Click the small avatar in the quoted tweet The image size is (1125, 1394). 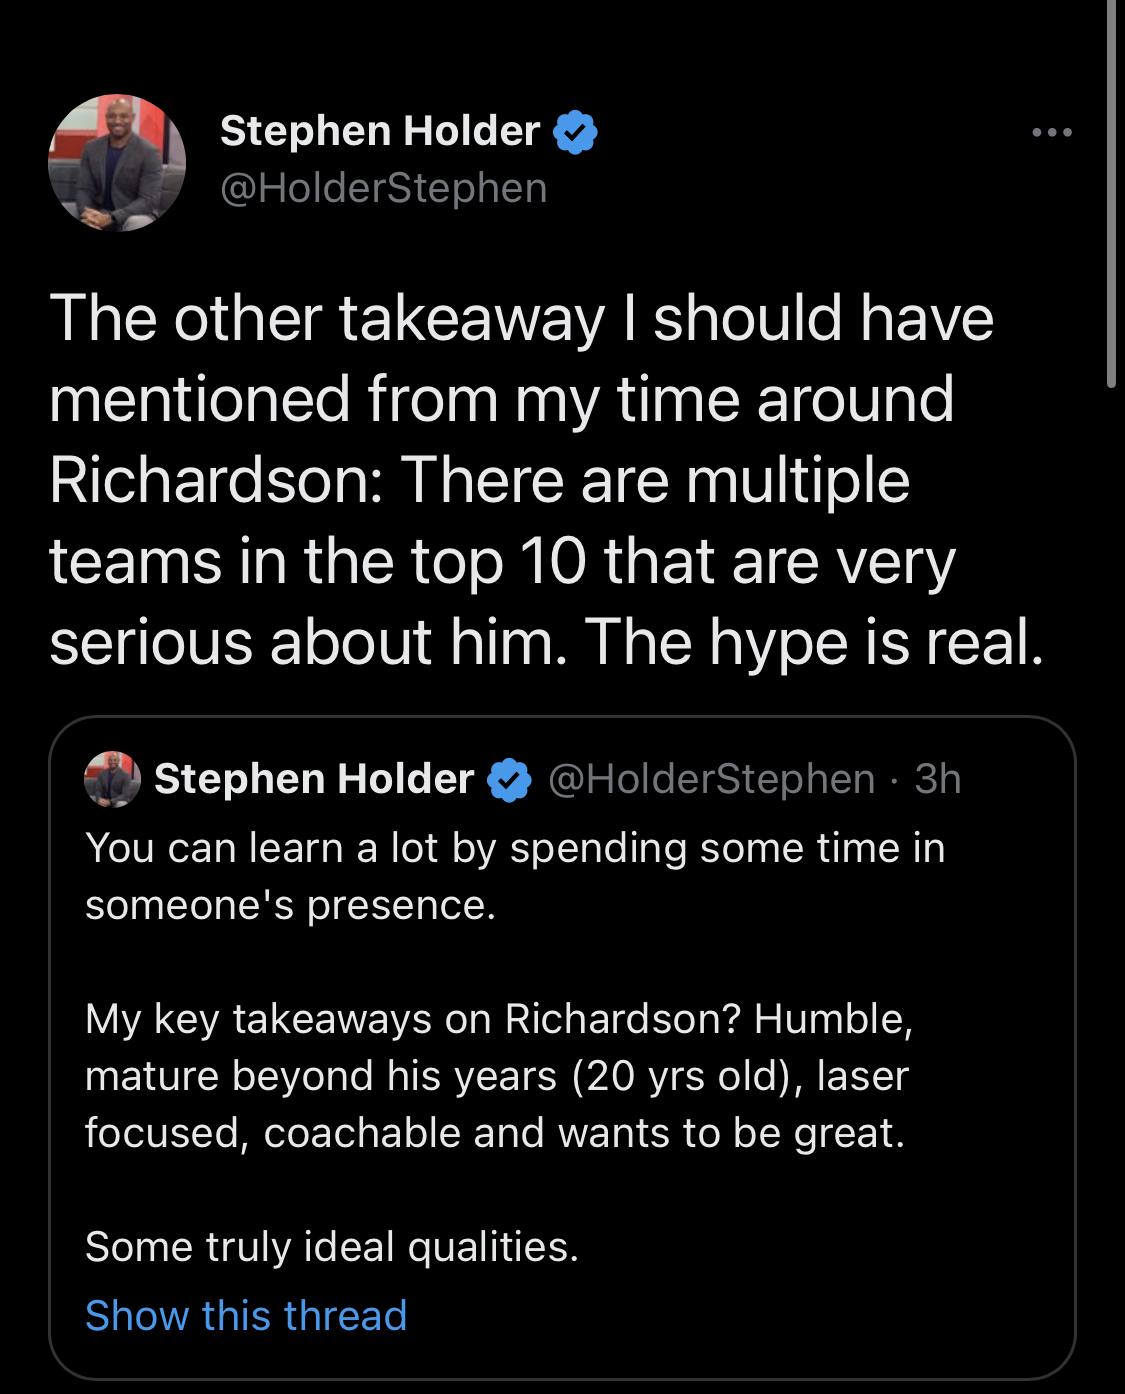coord(112,779)
